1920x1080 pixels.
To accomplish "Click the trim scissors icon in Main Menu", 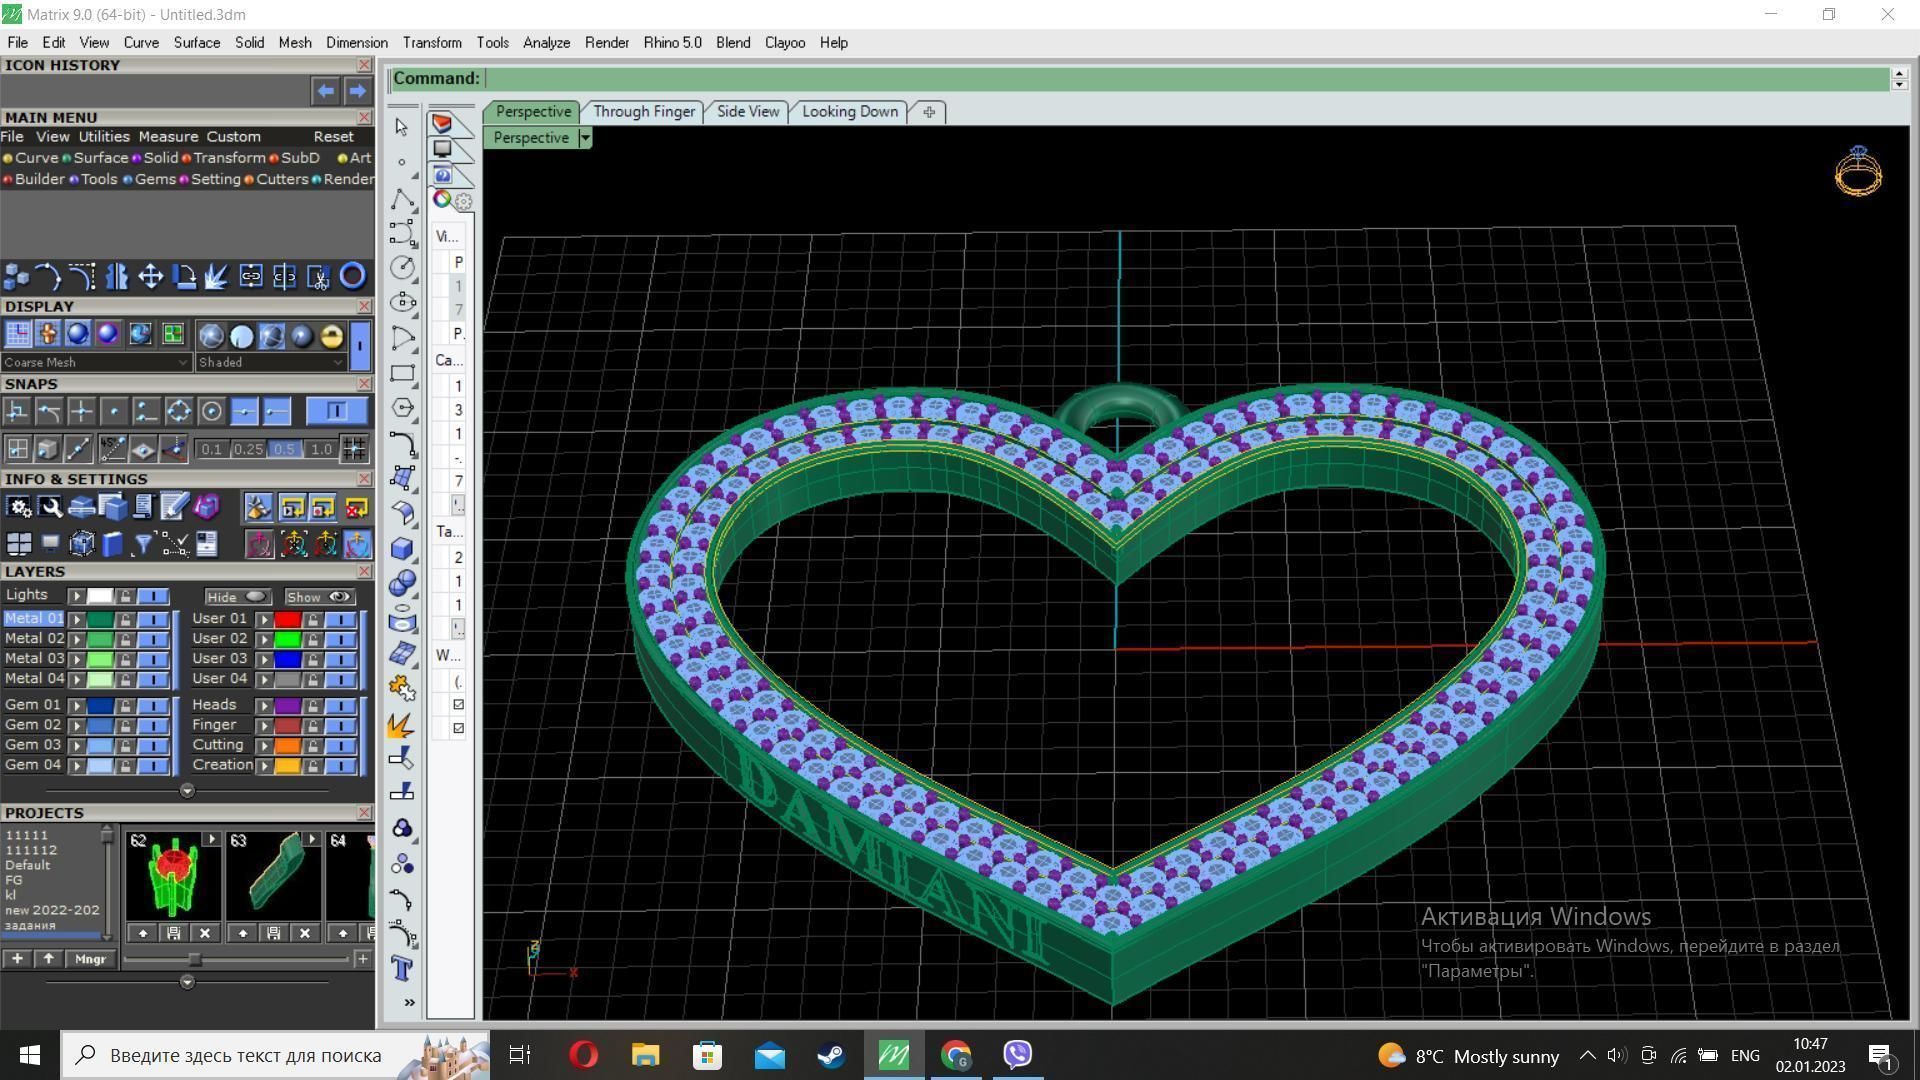I will 319,276.
